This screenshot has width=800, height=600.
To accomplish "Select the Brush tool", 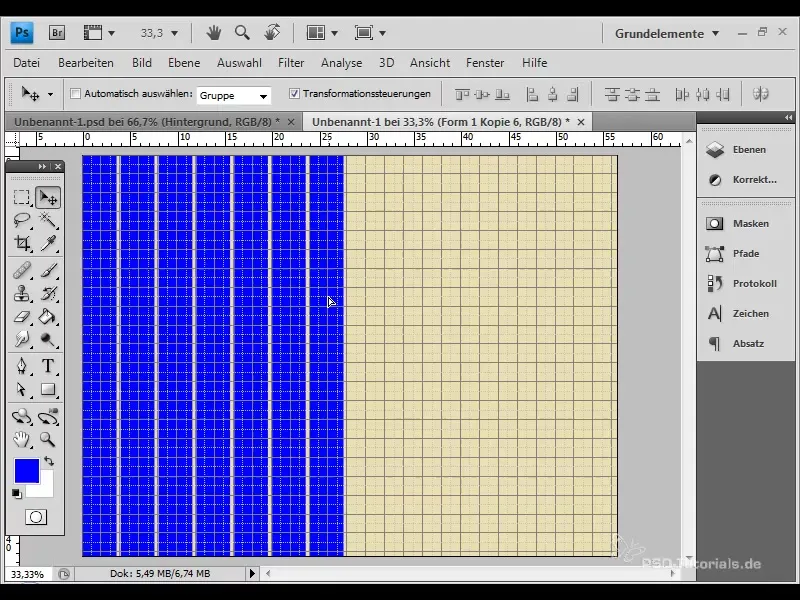I will tap(48, 270).
